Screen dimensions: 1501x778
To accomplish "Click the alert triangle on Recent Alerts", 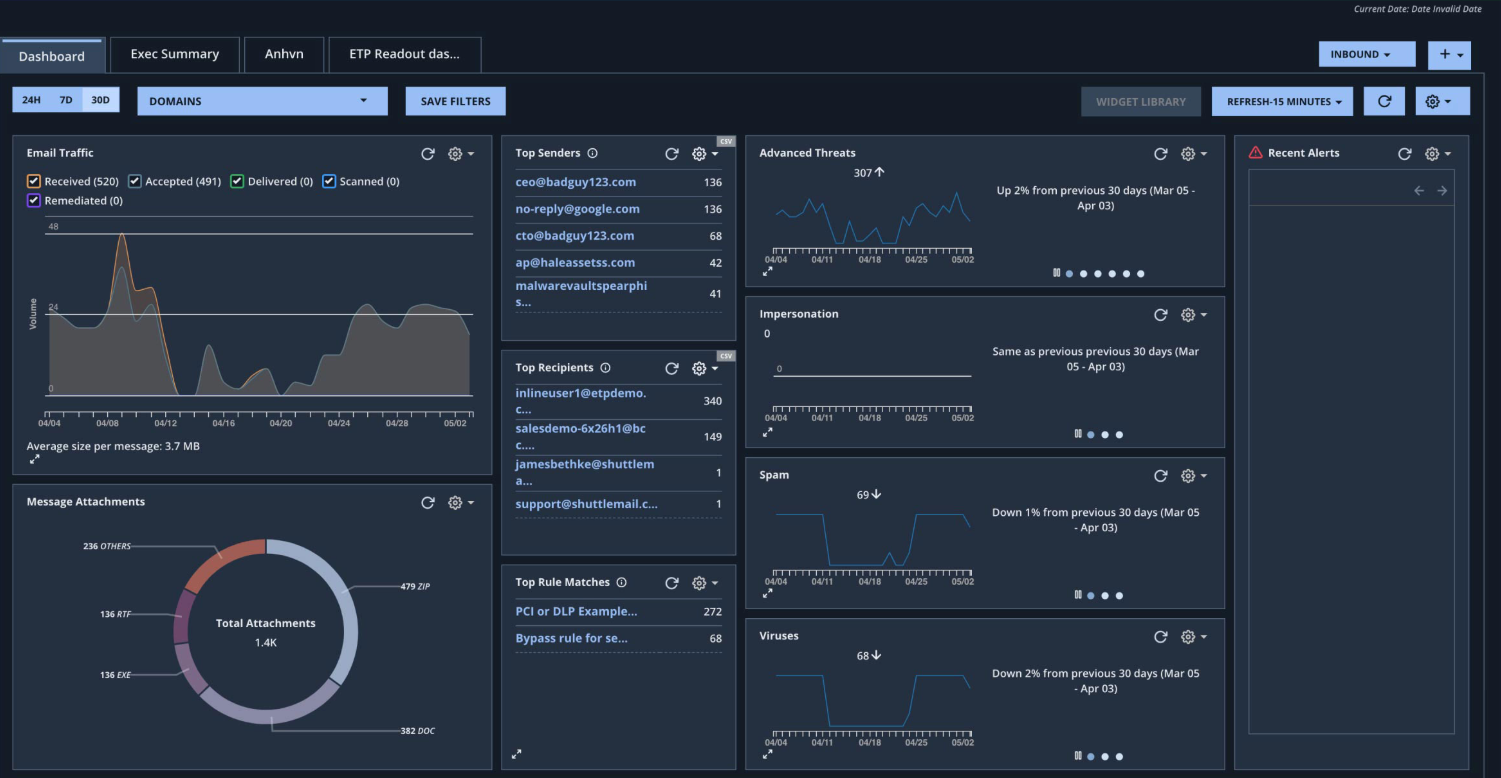I will point(1256,152).
